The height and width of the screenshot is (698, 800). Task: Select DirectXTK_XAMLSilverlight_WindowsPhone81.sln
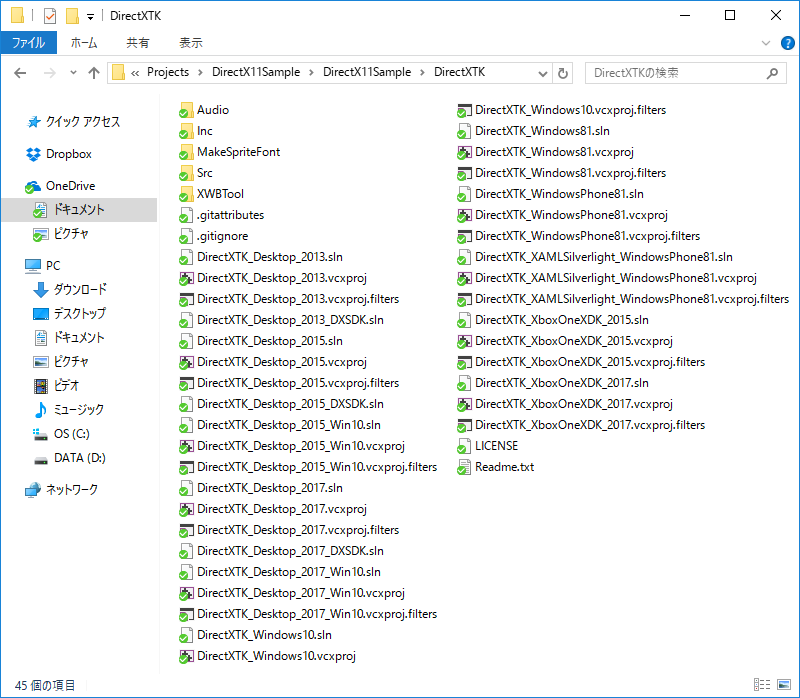point(595,257)
